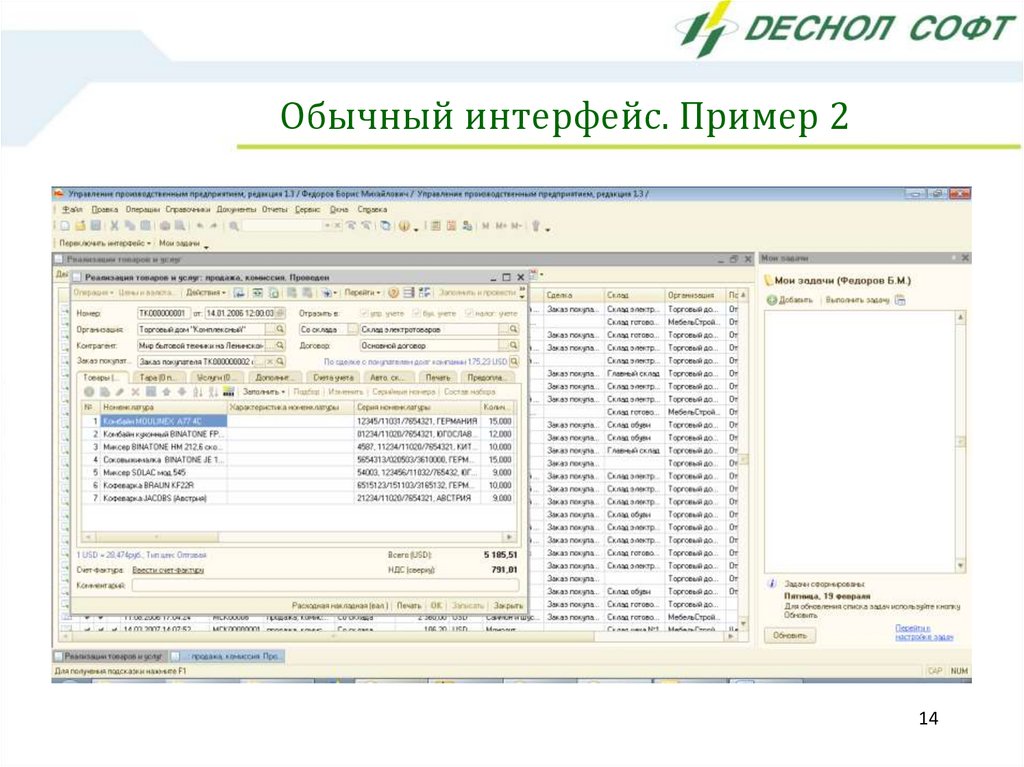This screenshot has height=767, width=1024.
Task: Click the M+ memory add button
Action: point(501,226)
